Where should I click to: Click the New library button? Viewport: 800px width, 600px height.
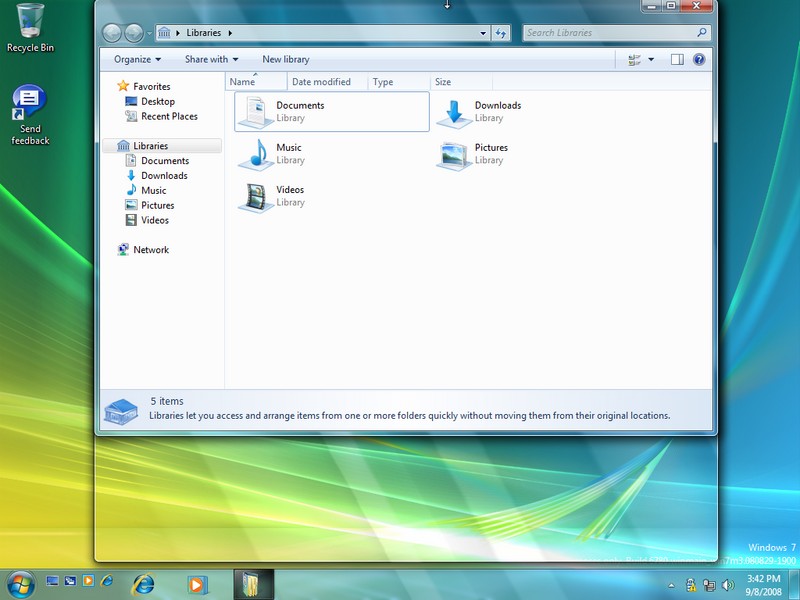pyautogui.click(x=286, y=59)
